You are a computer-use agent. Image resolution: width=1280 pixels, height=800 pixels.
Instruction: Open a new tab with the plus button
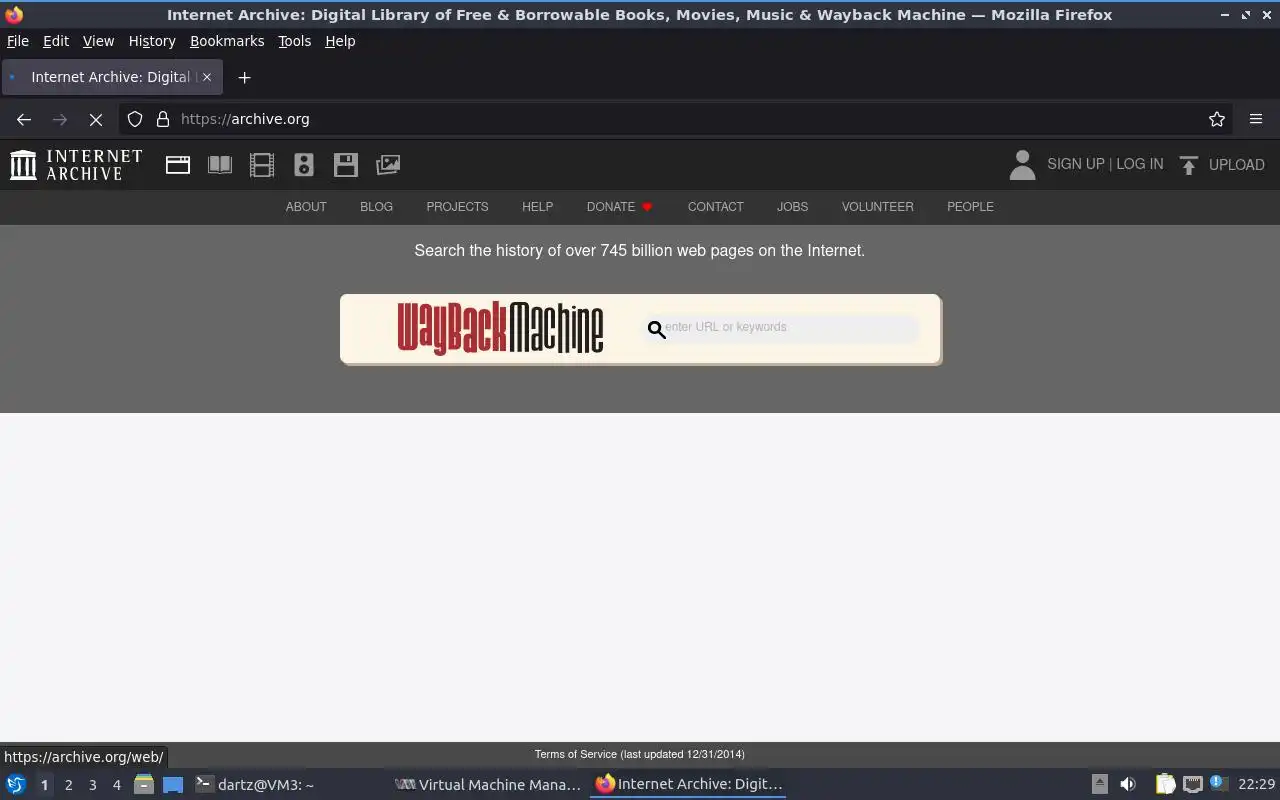click(244, 77)
